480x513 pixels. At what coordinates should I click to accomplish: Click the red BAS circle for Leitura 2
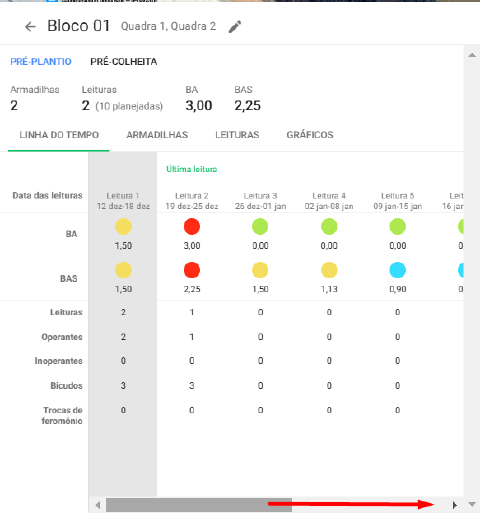point(192,270)
